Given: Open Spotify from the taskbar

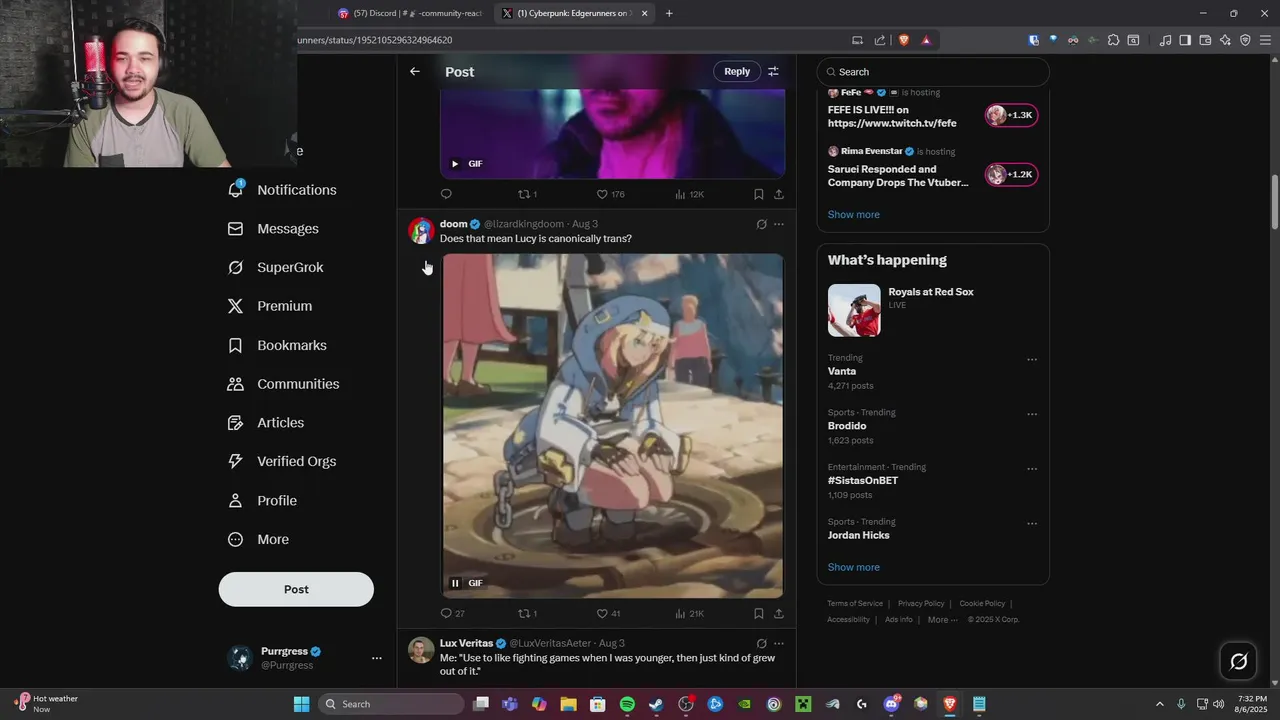Looking at the screenshot, I should (627, 704).
